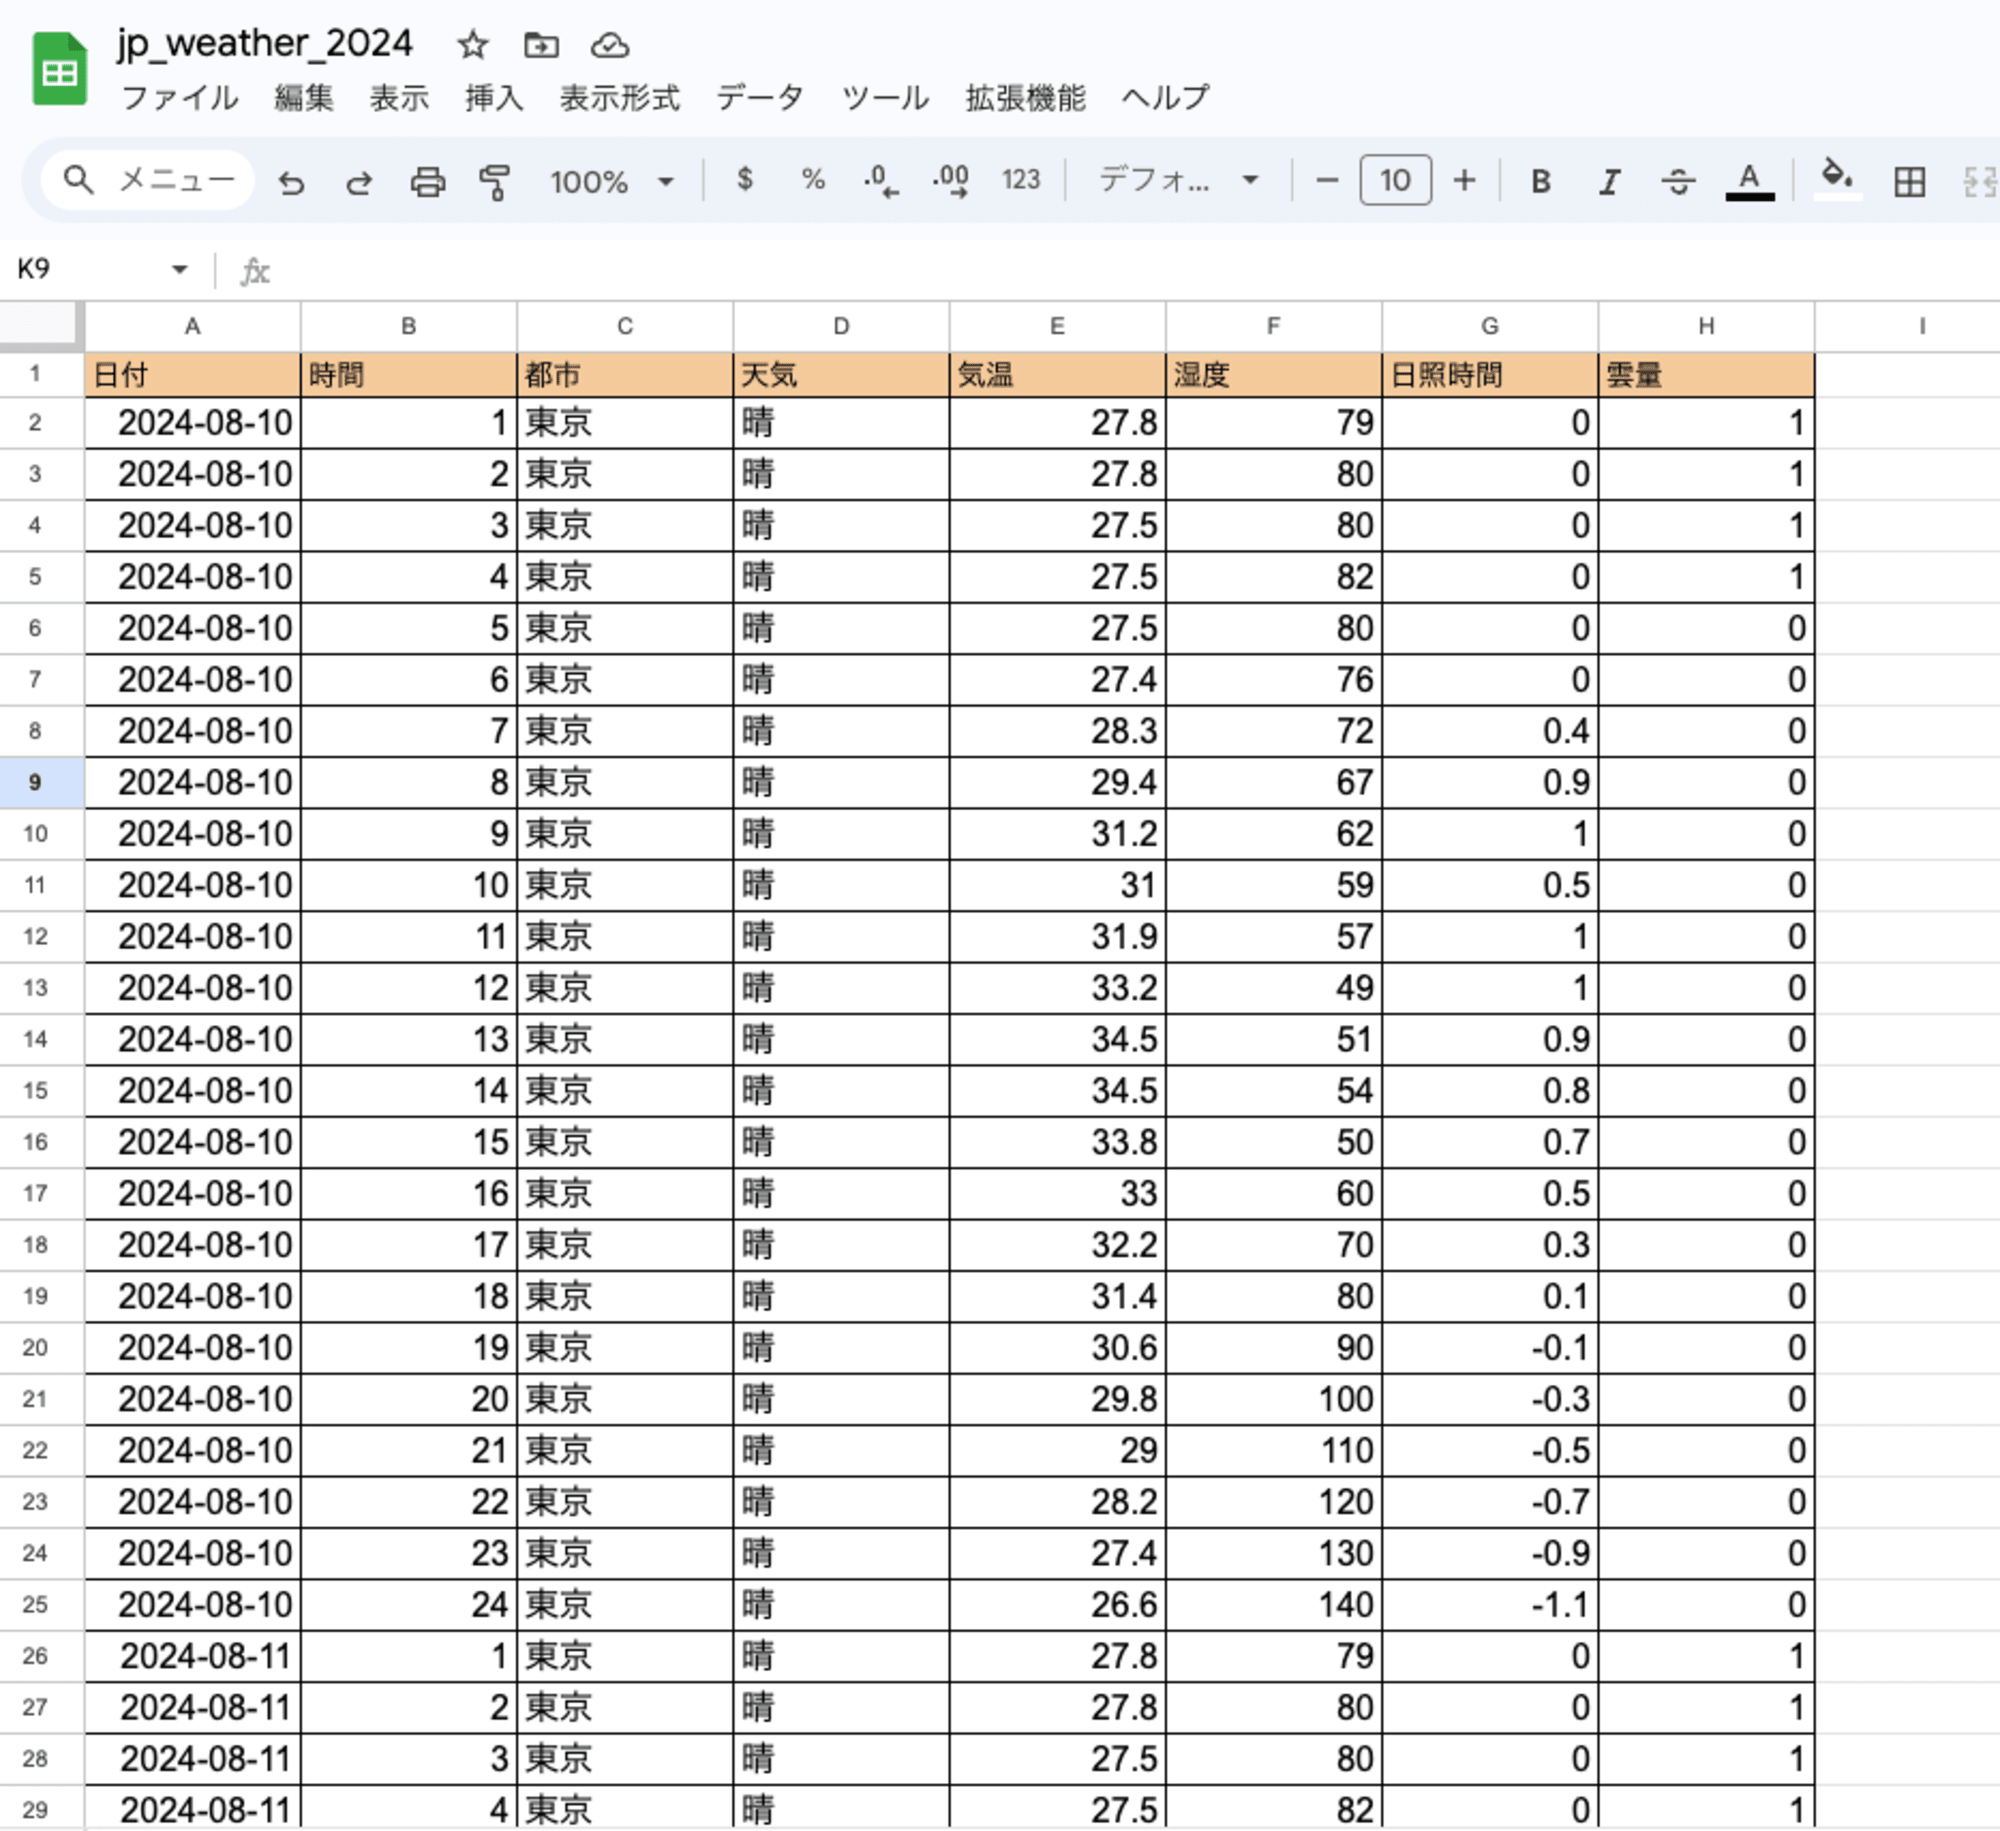Open the データ menu

pos(760,97)
